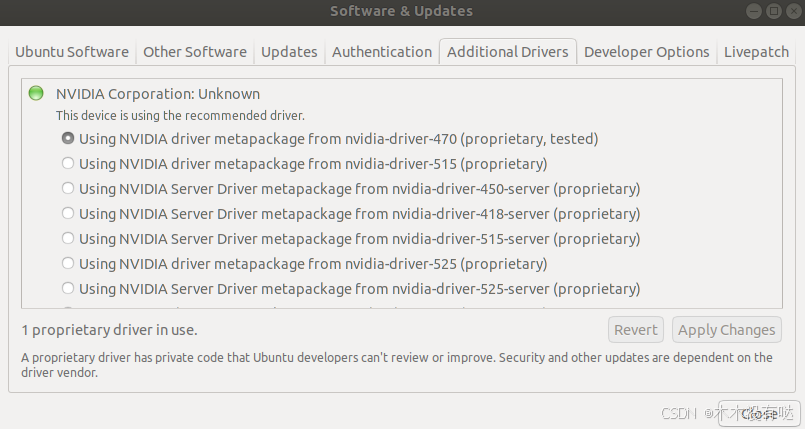Click 'This device is using the recommended driver.'

pos(180,115)
